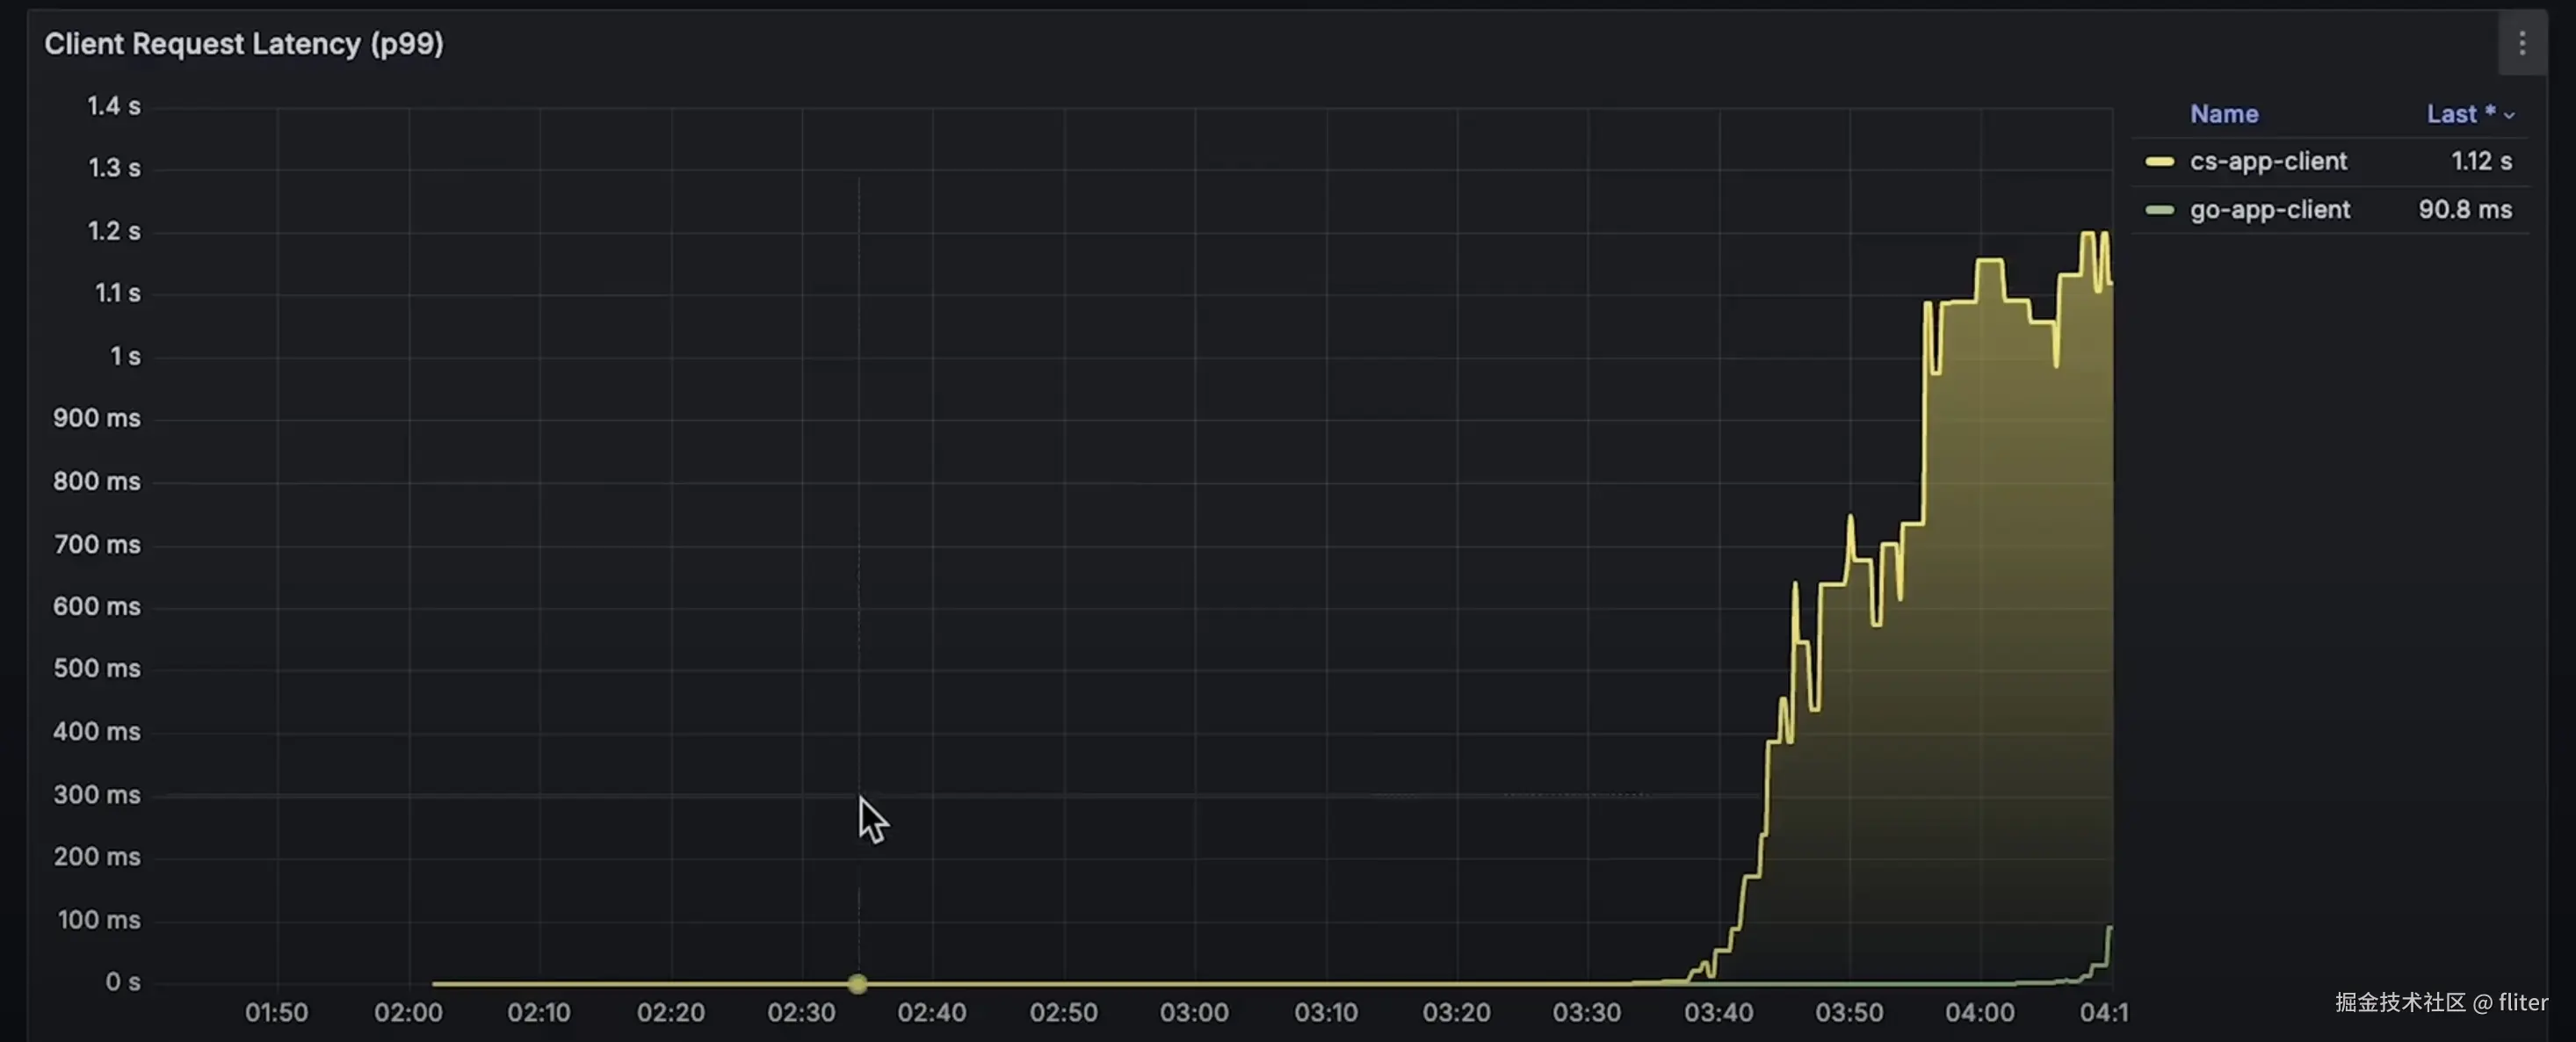Click the 500 ms y-axis label
The width and height of the screenshot is (2576, 1042).
click(x=97, y=668)
